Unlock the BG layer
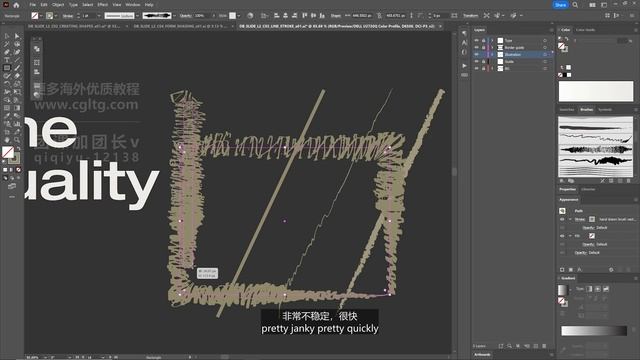Screen dimensions: 640x360 (x=484, y=68)
